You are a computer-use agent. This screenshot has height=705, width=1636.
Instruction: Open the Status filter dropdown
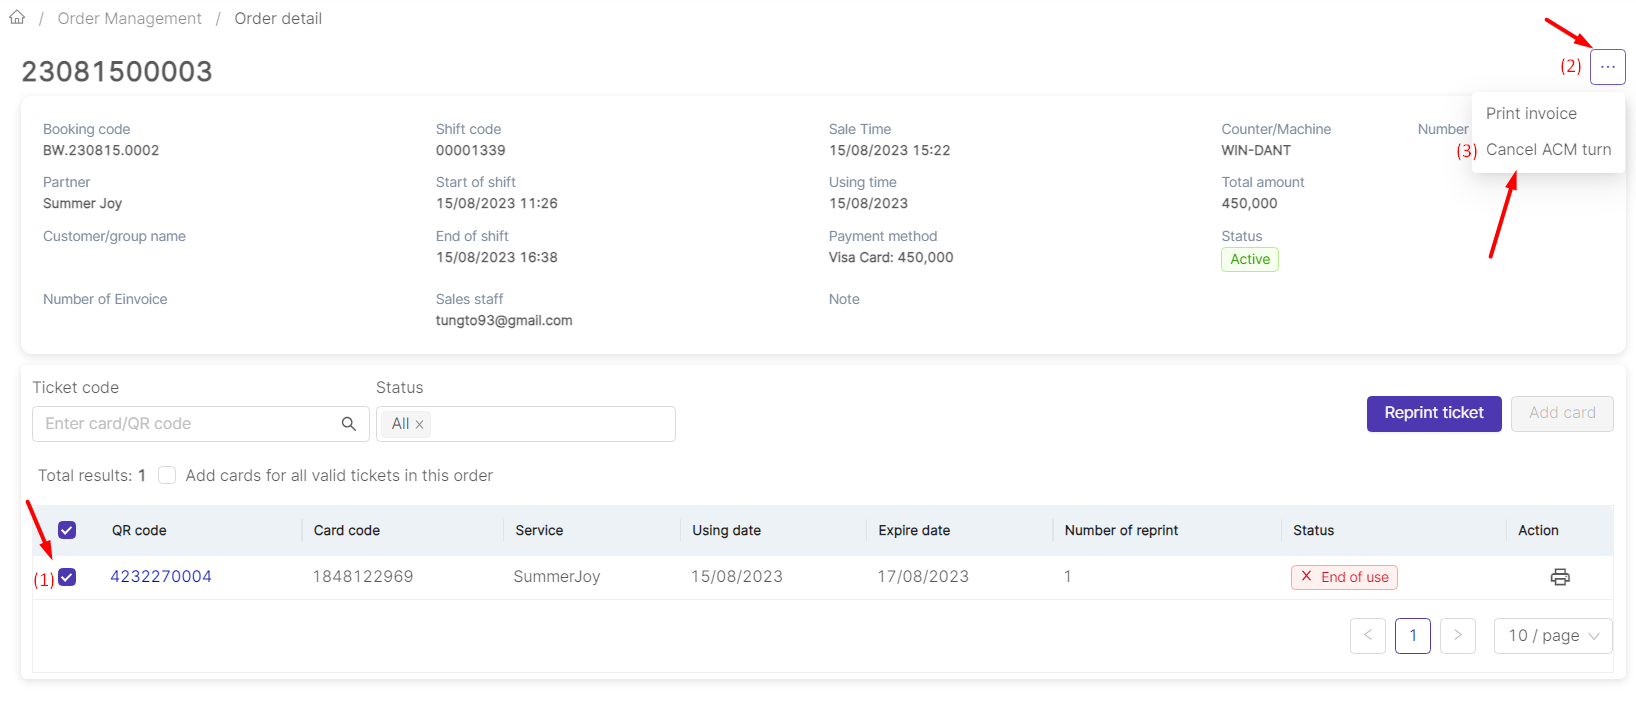coord(550,424)
